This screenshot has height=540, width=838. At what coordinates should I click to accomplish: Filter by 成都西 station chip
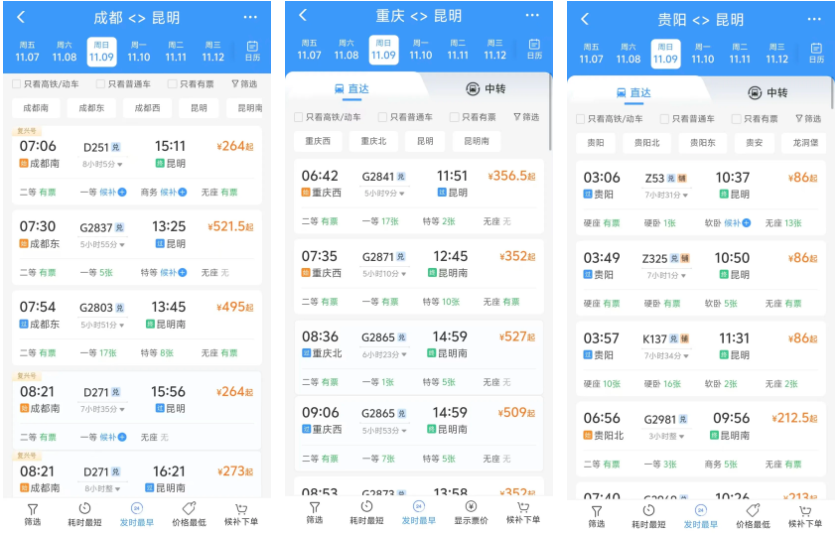point(146,108)
